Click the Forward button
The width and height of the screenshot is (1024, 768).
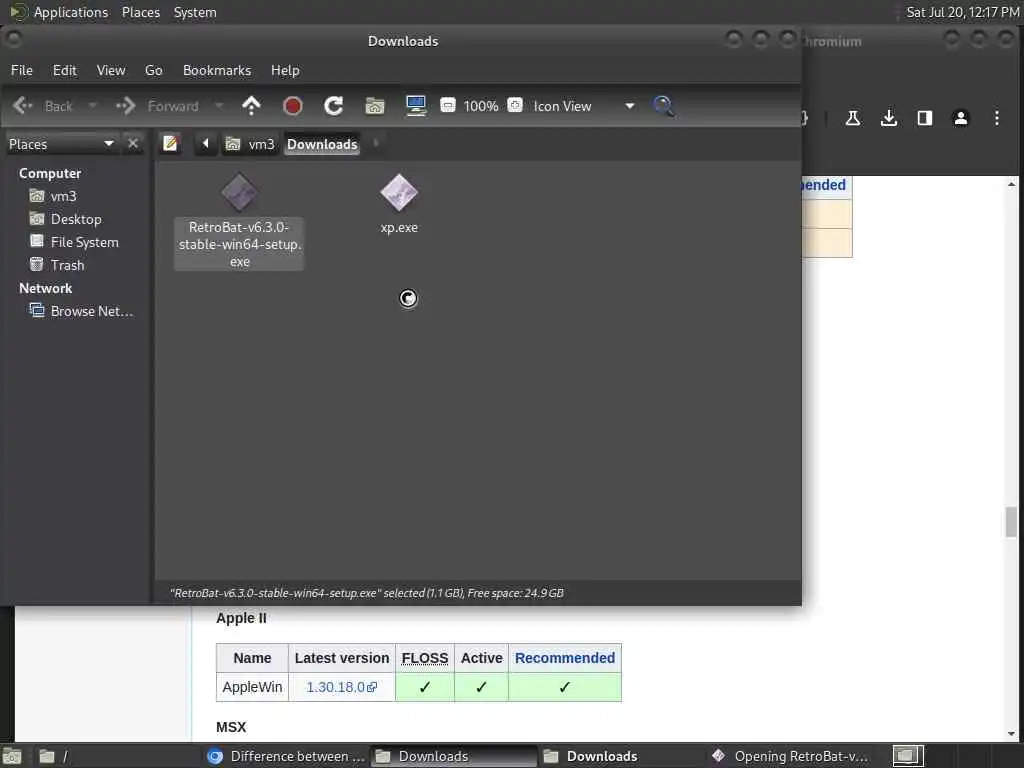tap(157, 106)
